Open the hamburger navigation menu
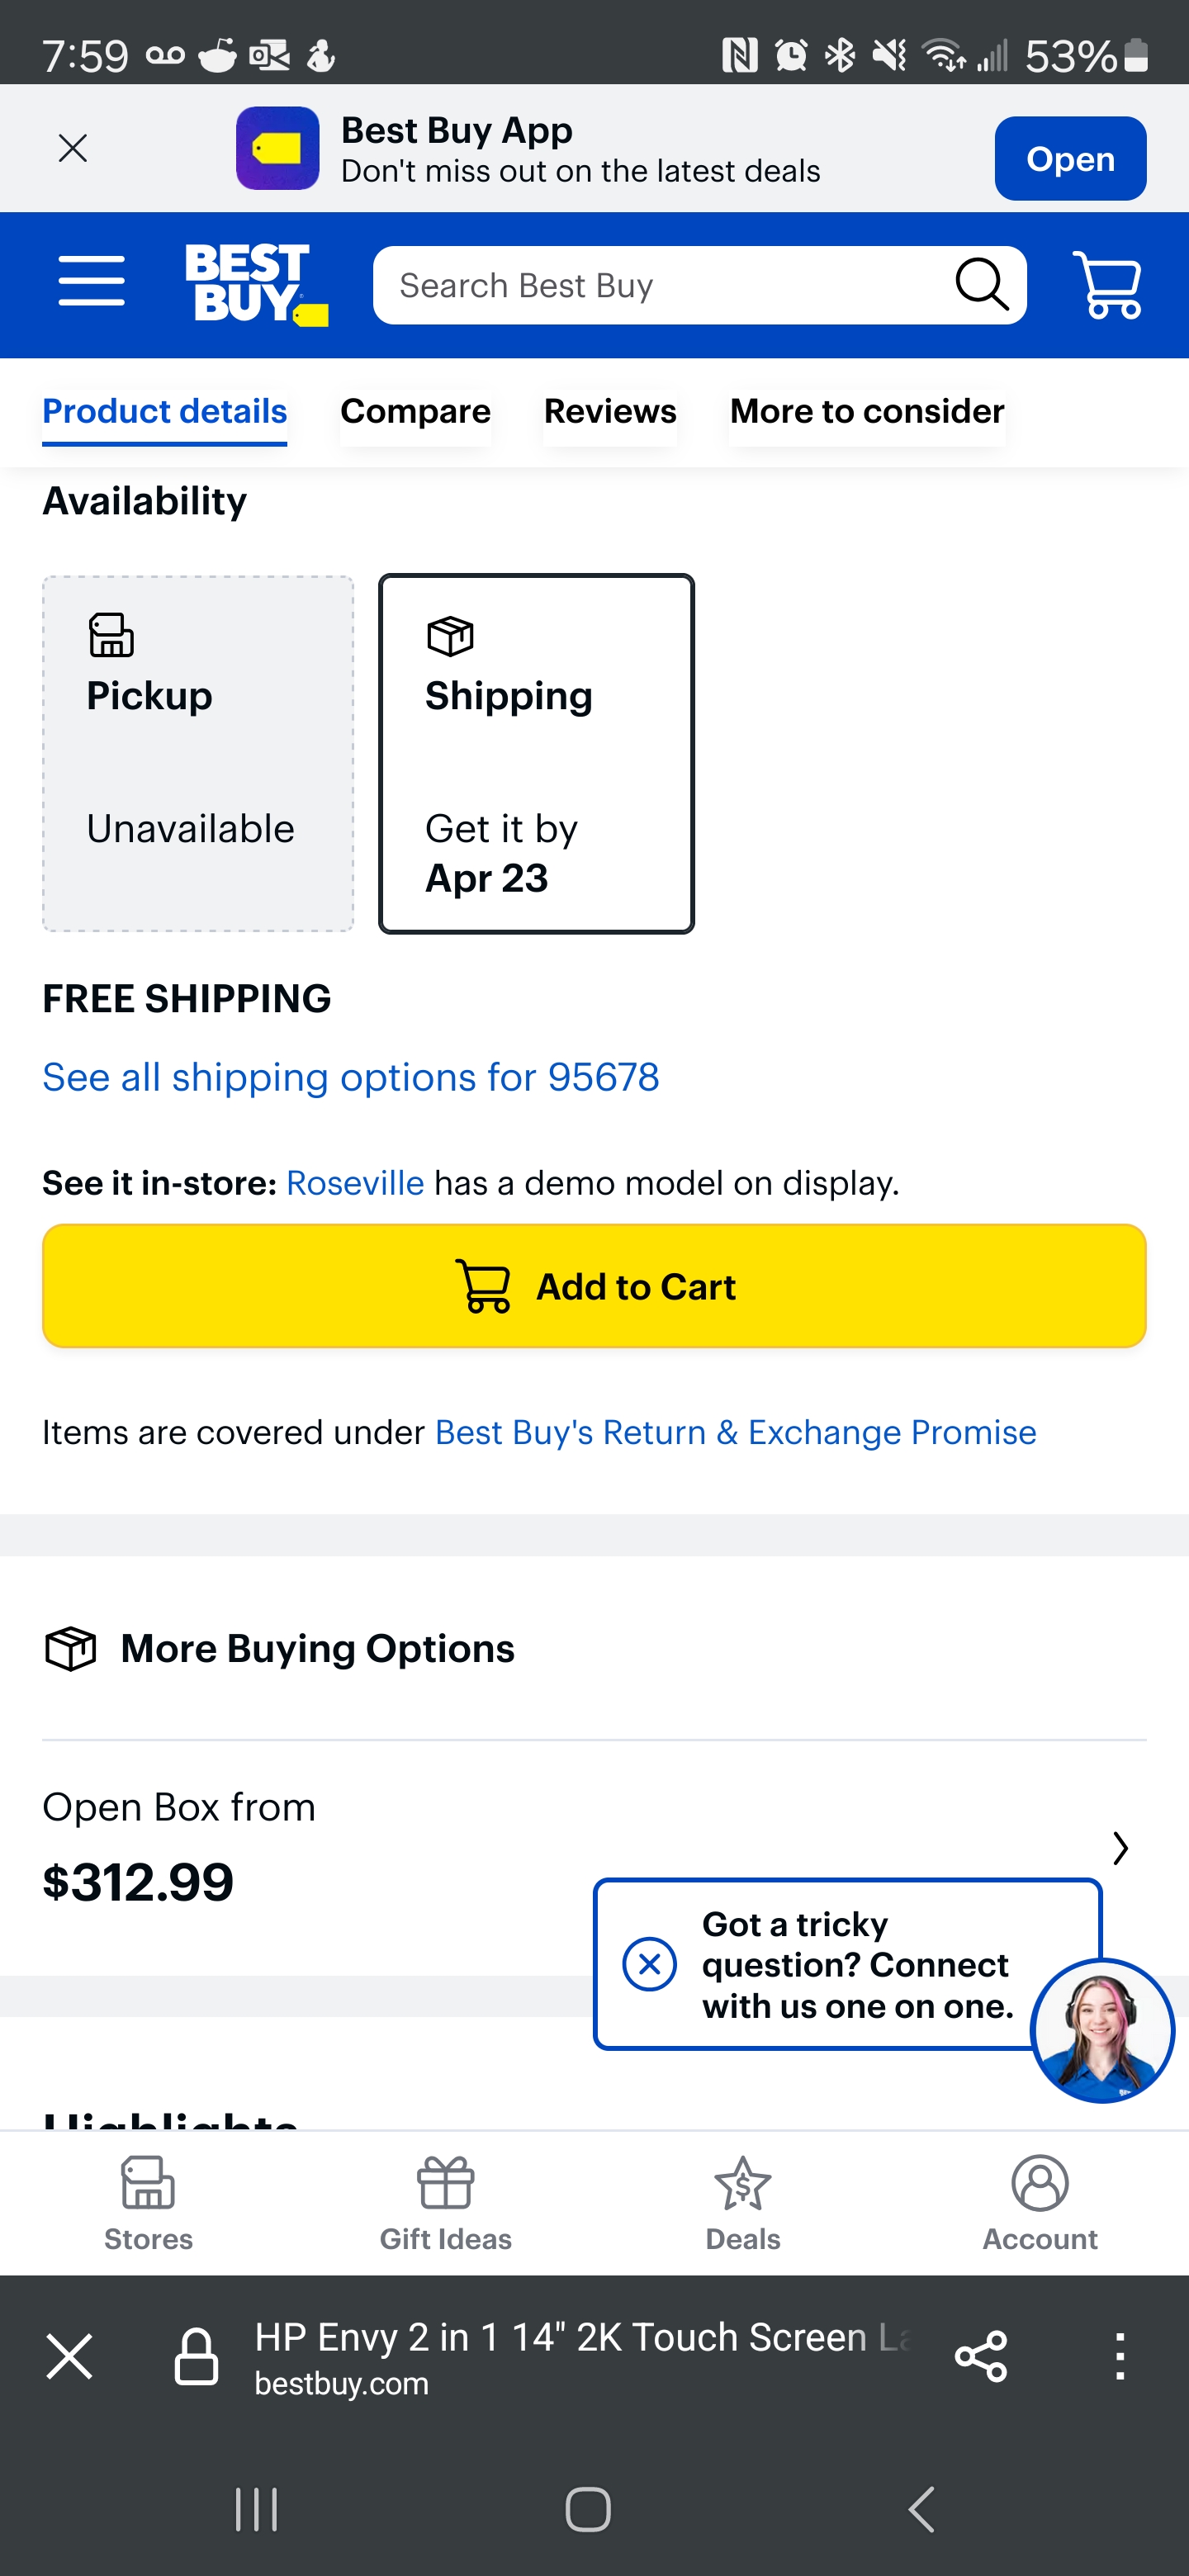The height and width of the screenshot is (2576, 1189). [x=91, y=281]
